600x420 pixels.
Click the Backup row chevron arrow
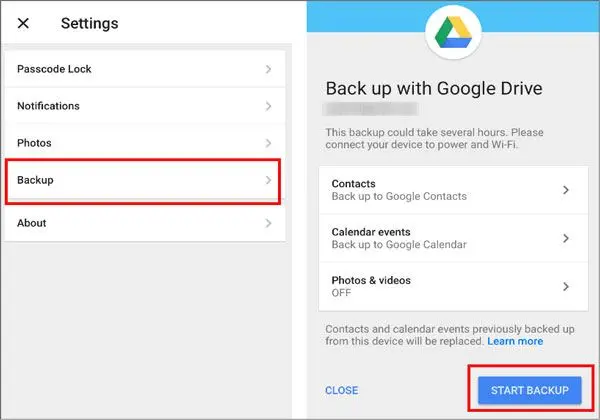pos(268,180)
